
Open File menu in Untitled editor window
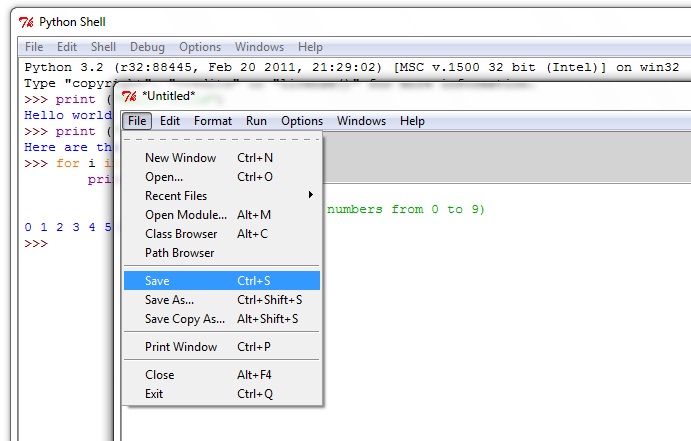(137, 121)
